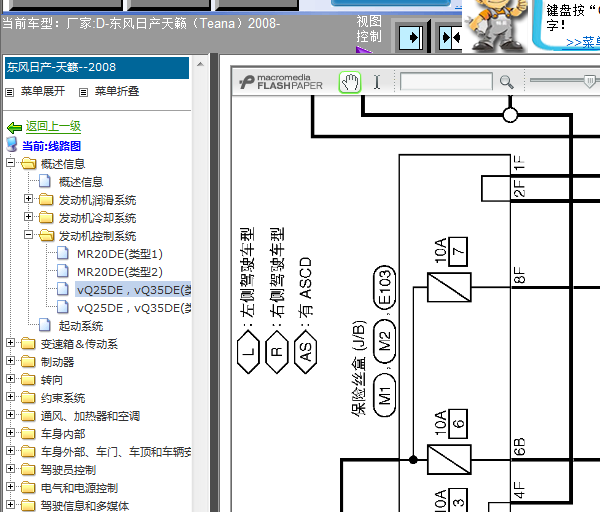Viewport: 600px width, 512px height.
Task: Click the 约束系统 folder icon
Action: (x=28, y=398)
